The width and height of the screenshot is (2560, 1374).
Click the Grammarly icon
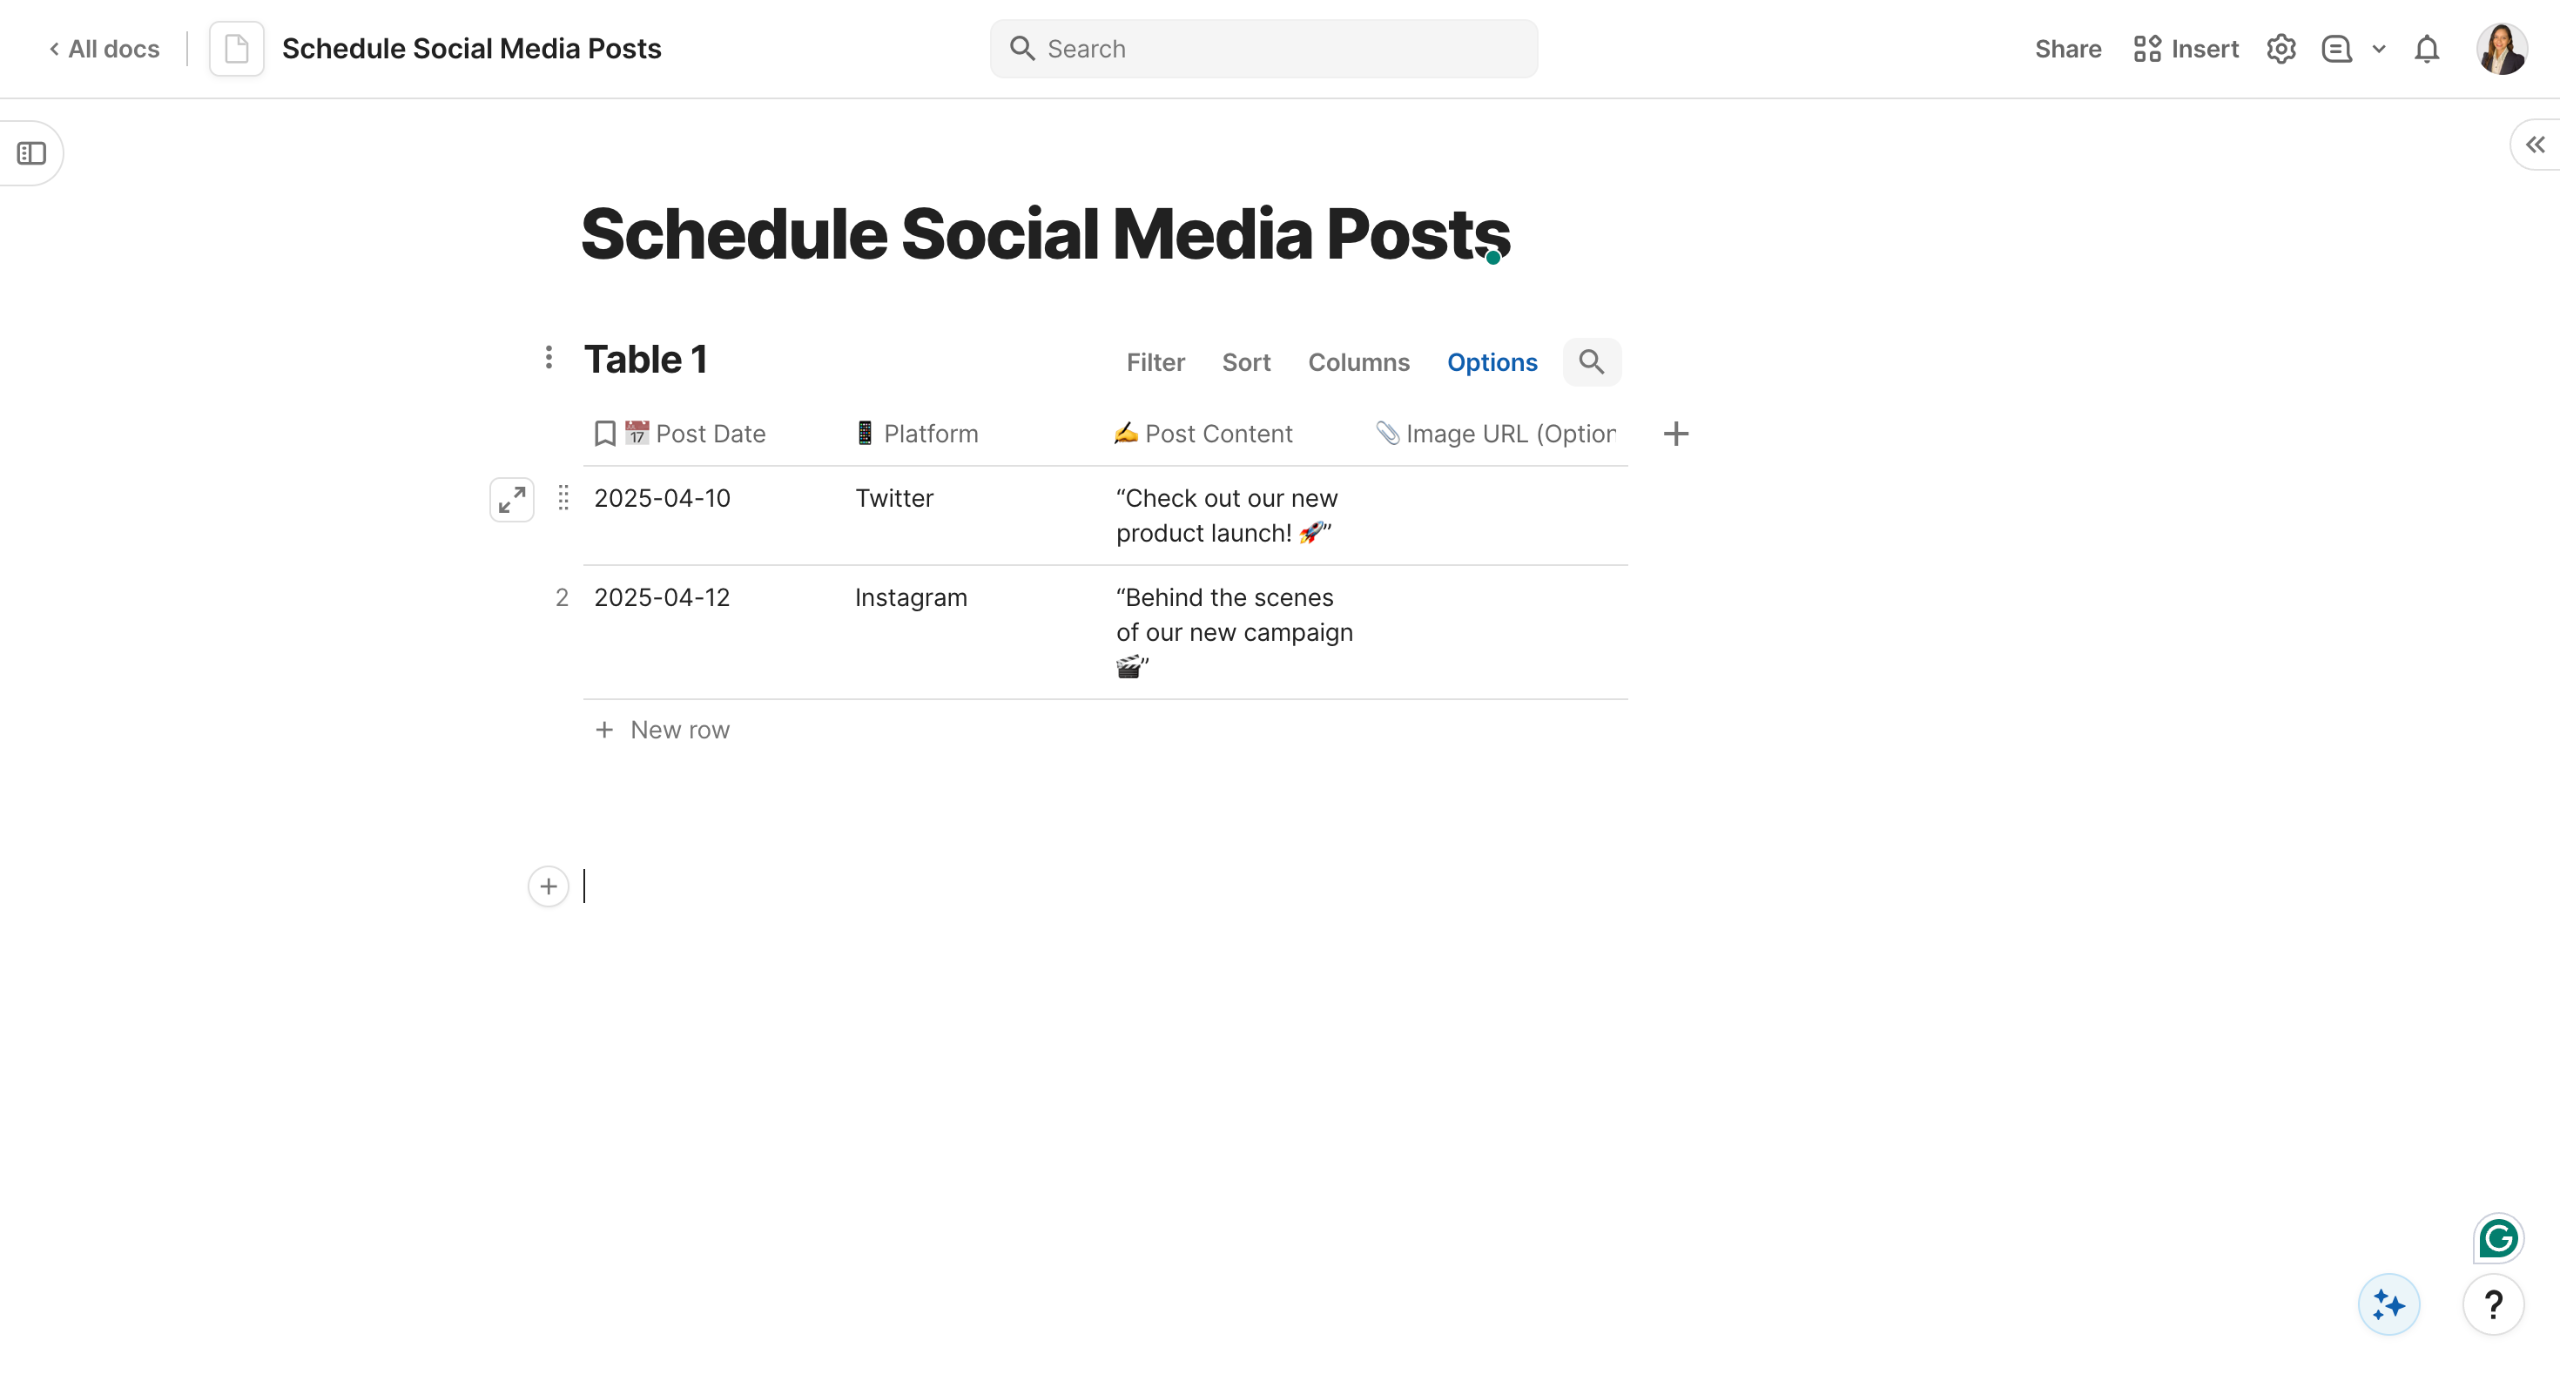coord(2498,1239)
